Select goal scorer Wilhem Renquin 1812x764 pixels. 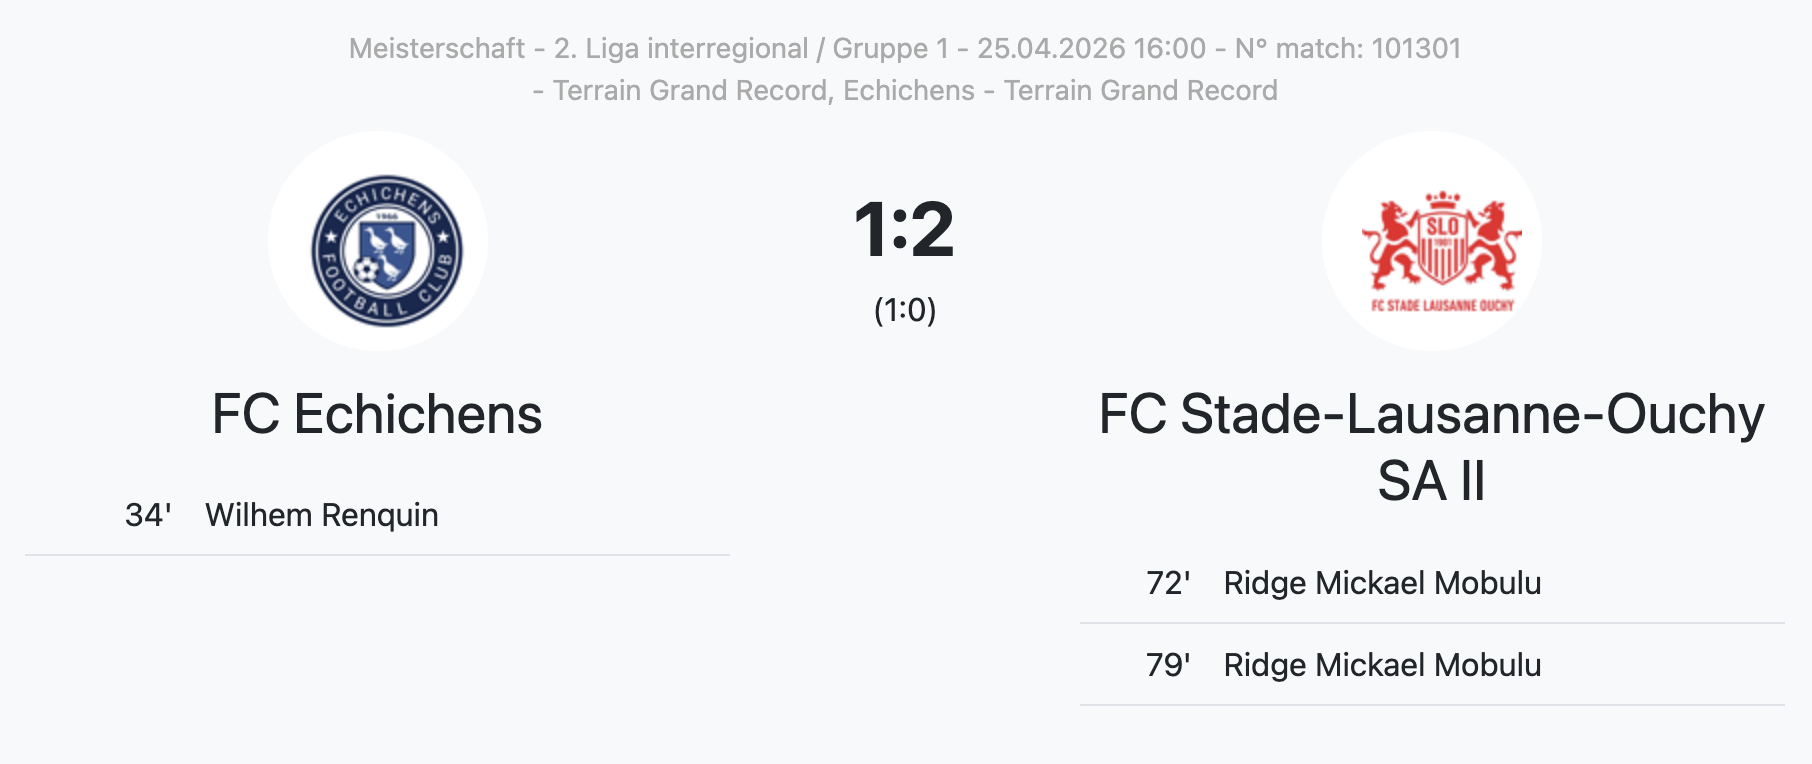(x=322, y=515)
